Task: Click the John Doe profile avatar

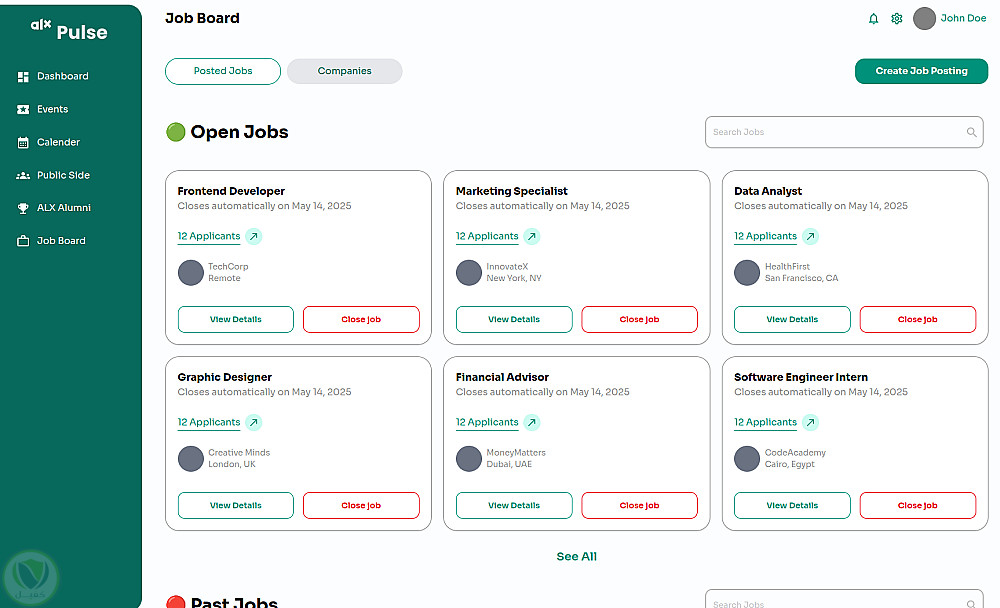Action: click(x=925, y=19)
